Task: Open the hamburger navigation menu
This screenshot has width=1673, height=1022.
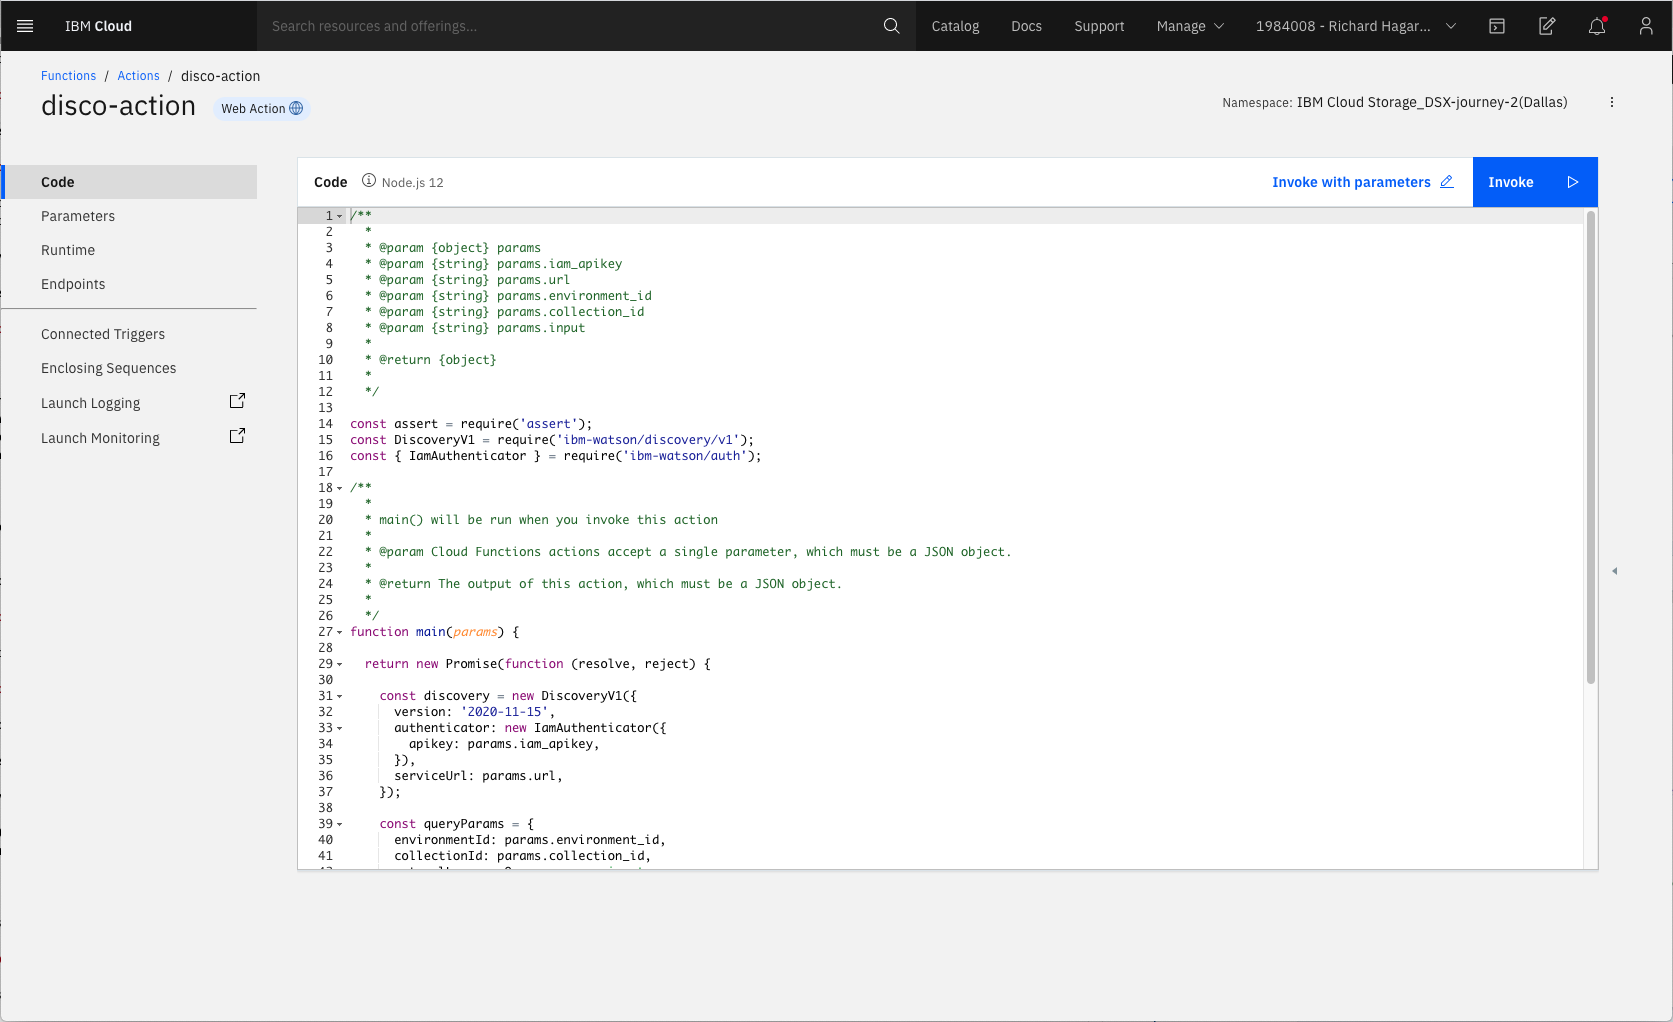Action: point(25,26)
